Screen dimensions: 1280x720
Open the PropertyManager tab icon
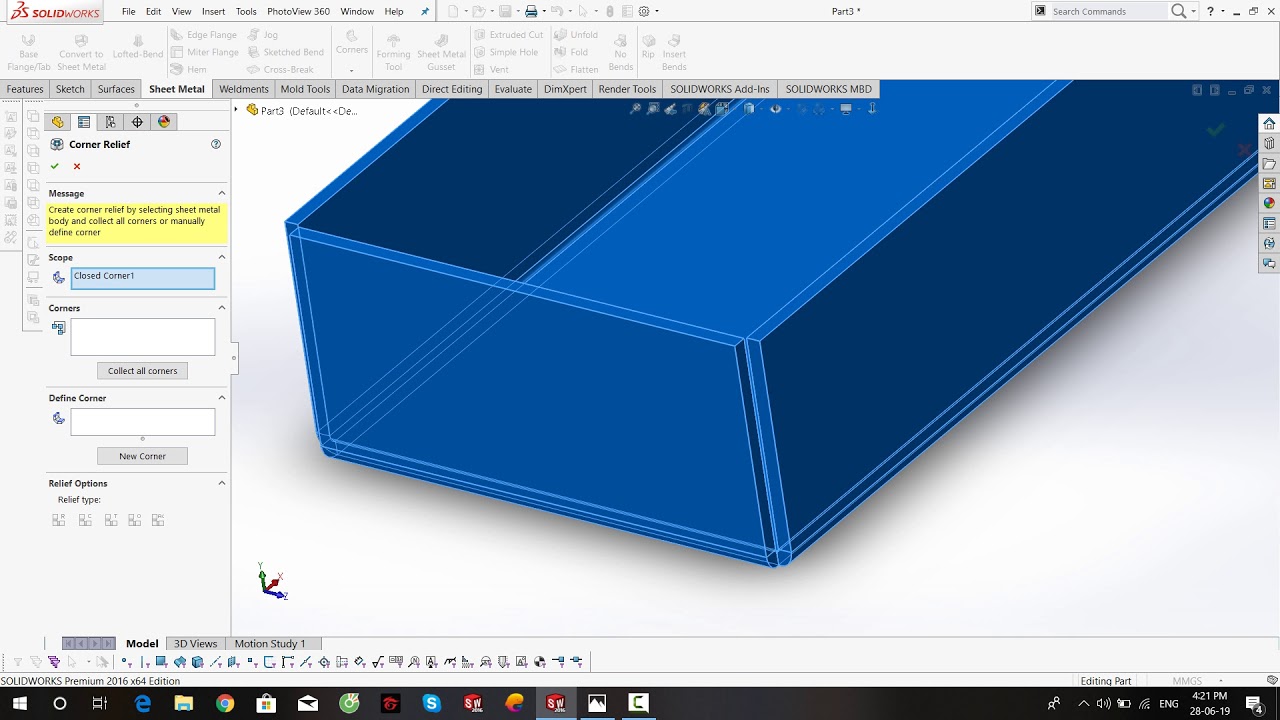click(x=84, y=122)
